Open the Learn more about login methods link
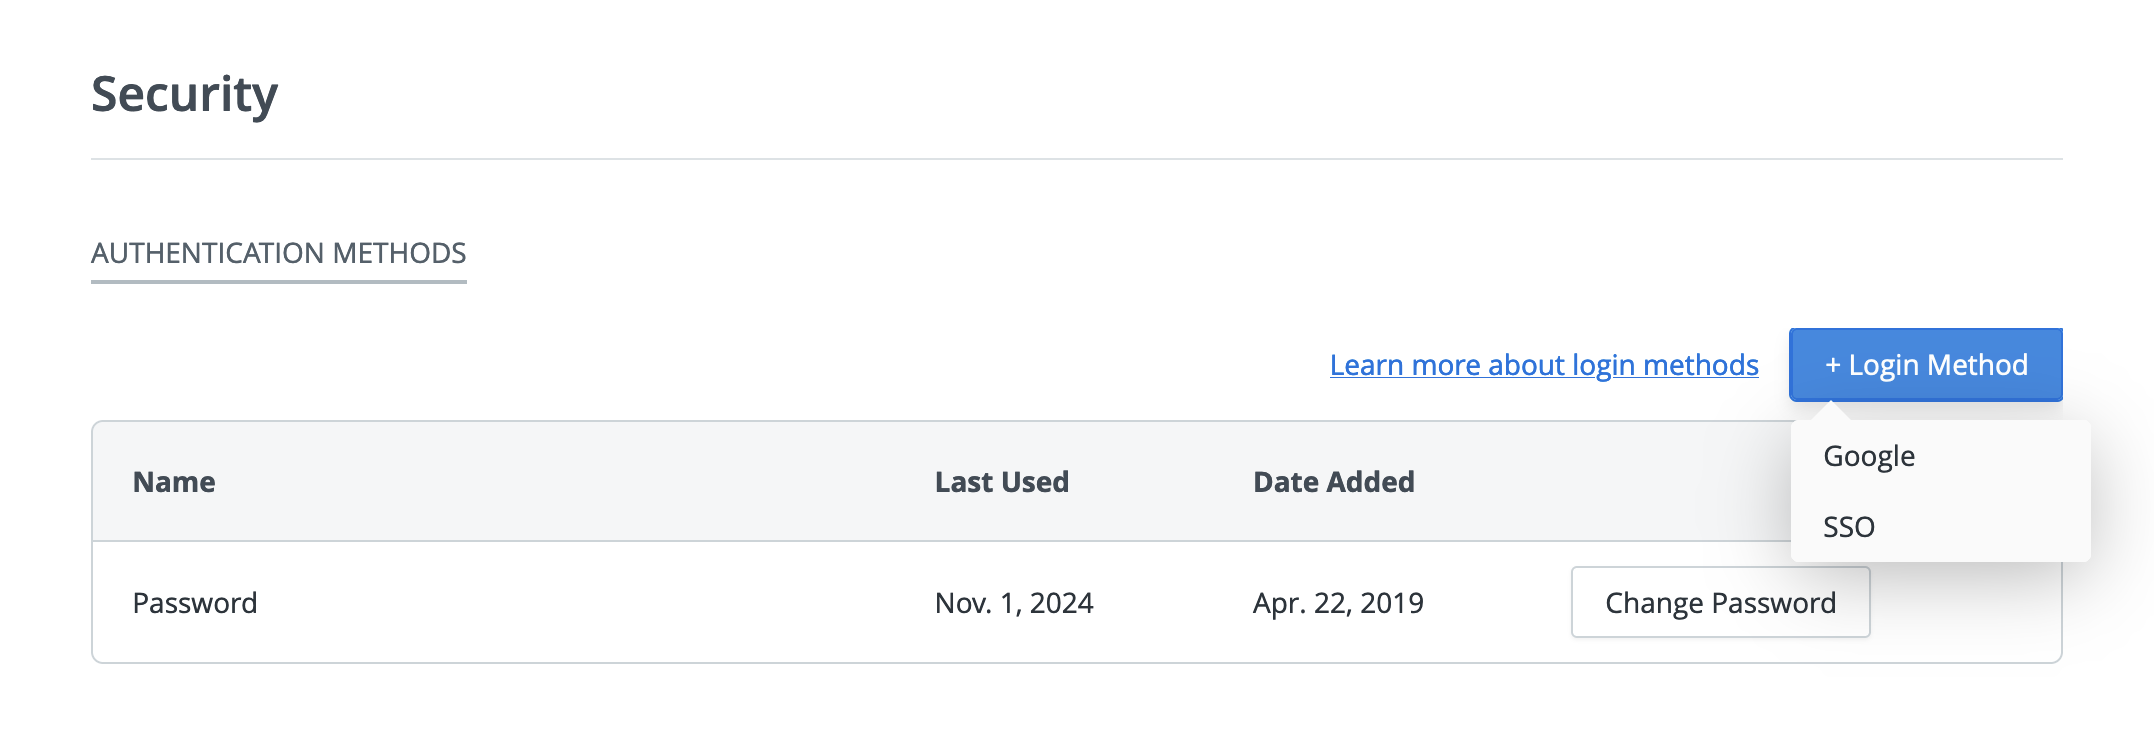The width and height of the screenshot is (2154, 732). click(x=1543, y=365)
